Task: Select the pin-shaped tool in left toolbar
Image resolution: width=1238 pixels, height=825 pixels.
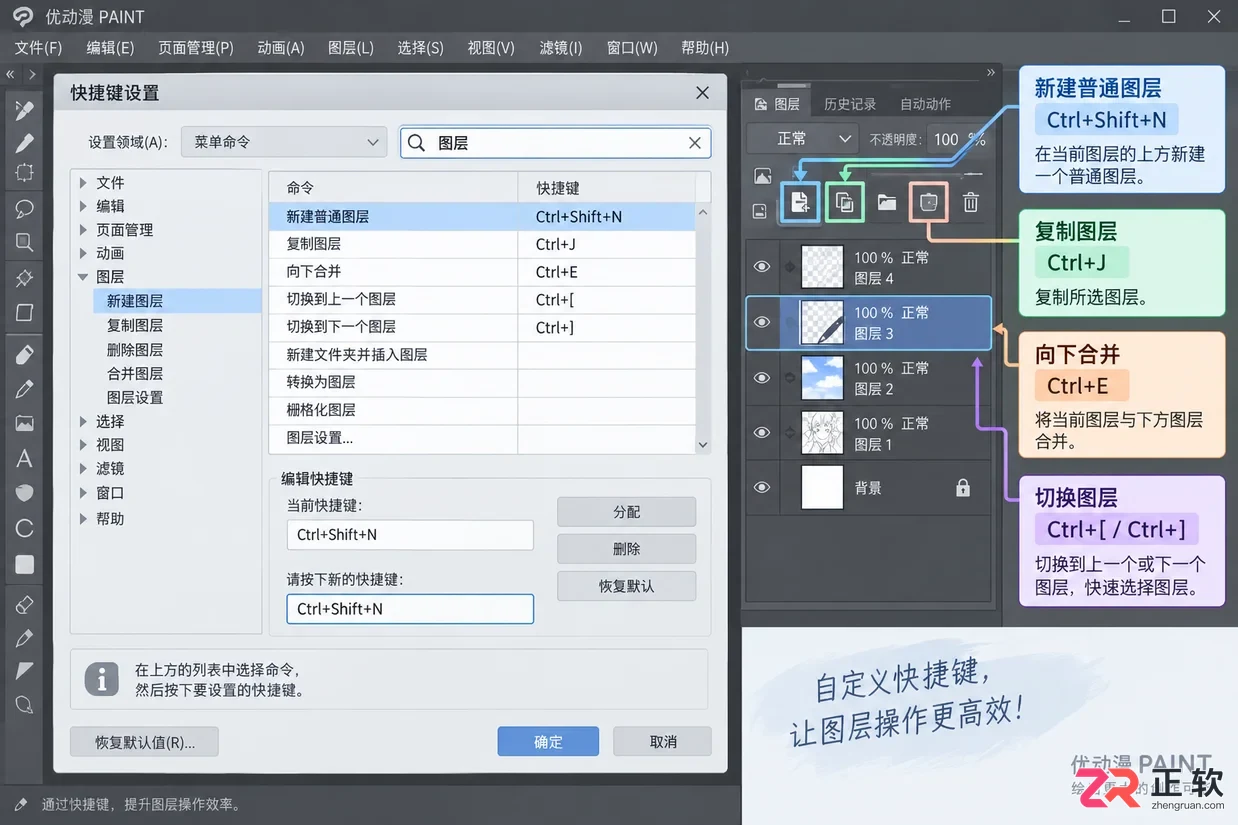Action: tap(24, 278)
